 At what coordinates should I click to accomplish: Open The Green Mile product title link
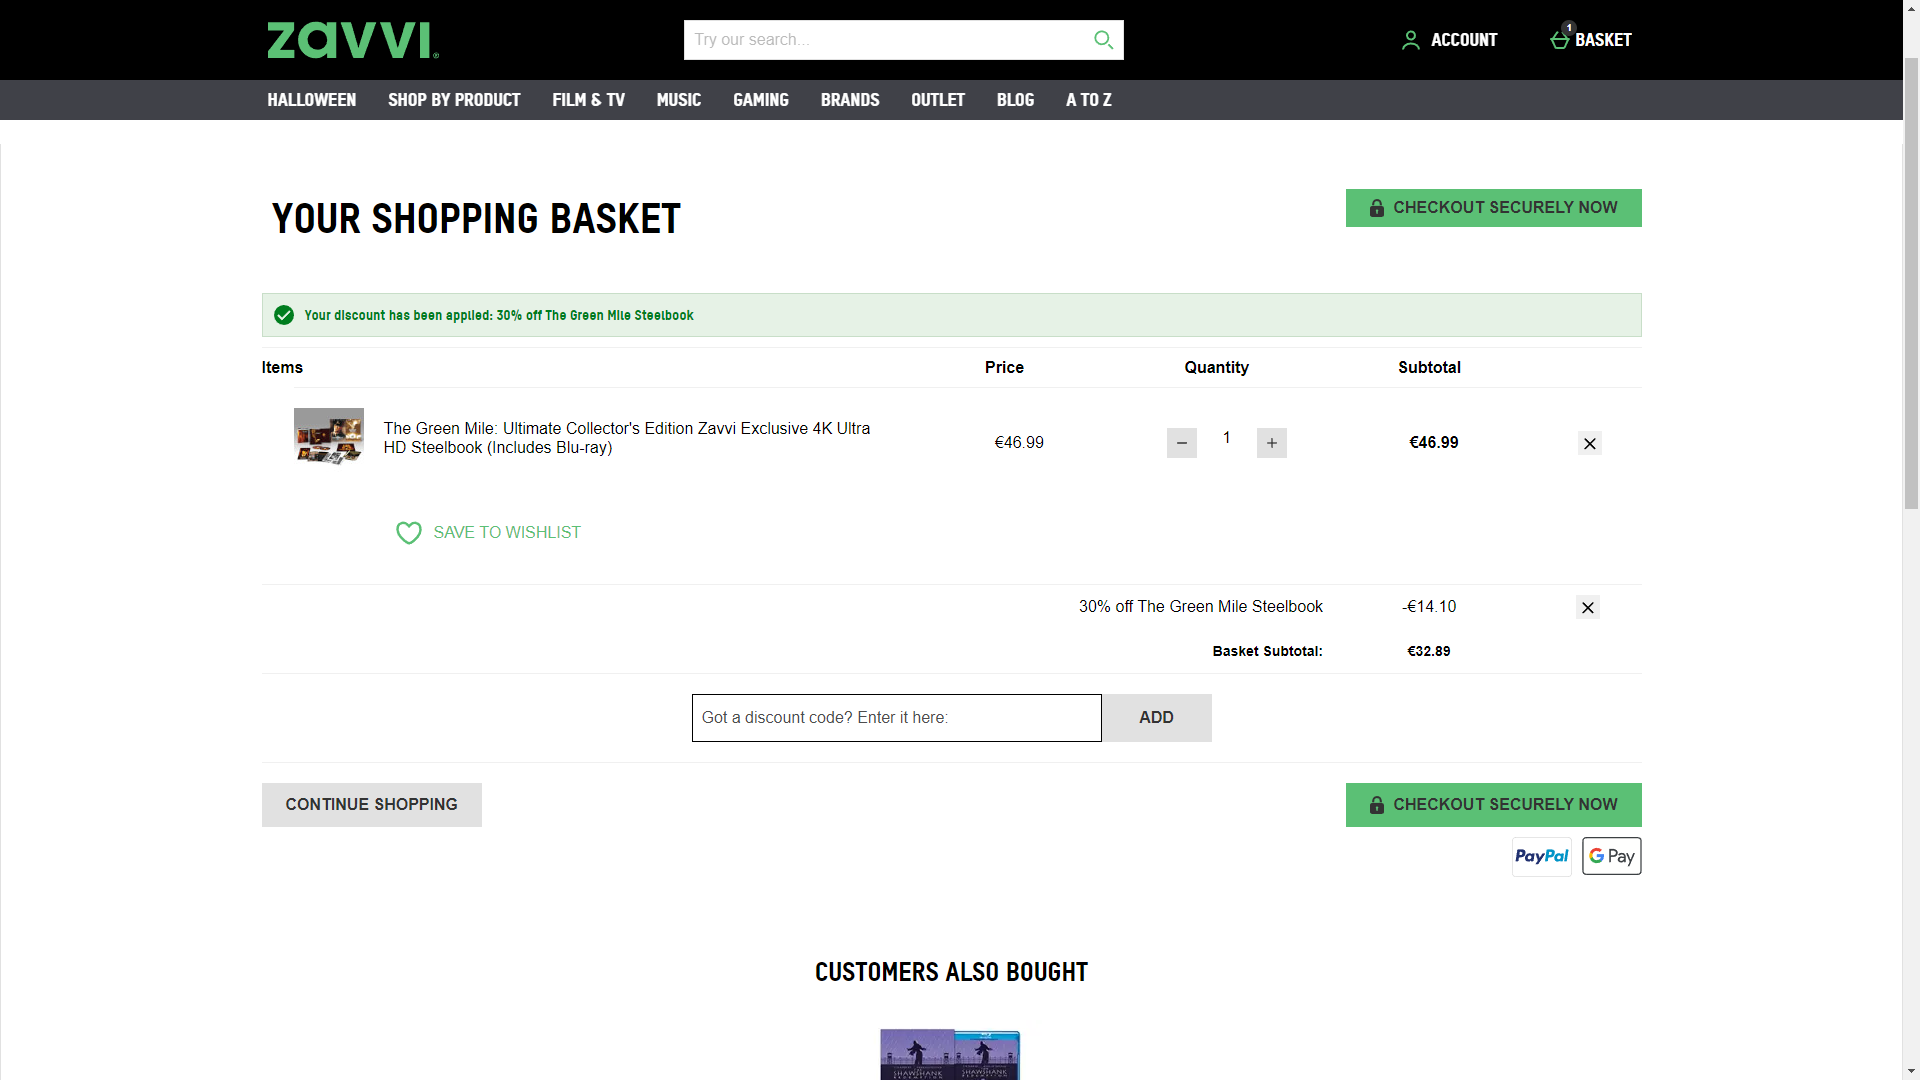click(626, 438)
